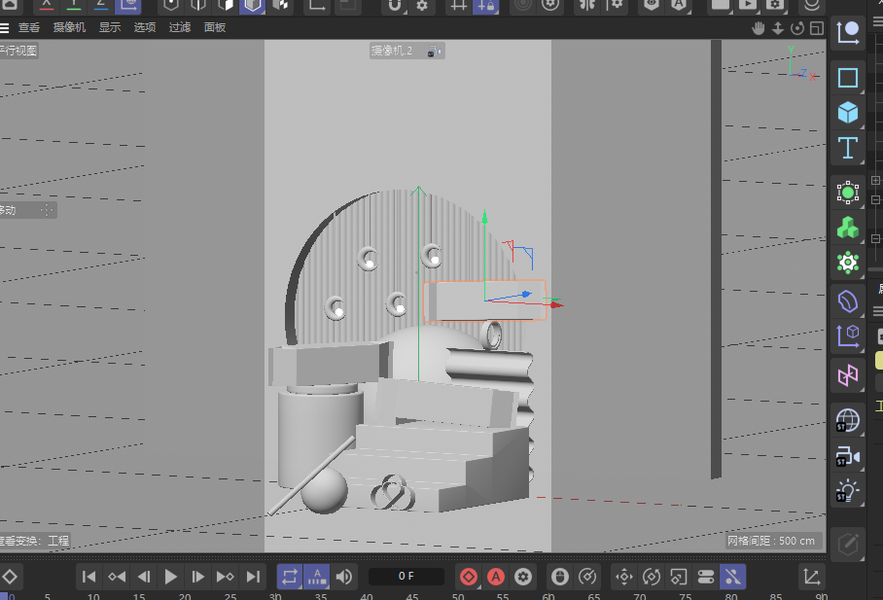This screenshot has width=883, height=600.
Task: Toggle the parameter keying button
Action: [706, 577]
